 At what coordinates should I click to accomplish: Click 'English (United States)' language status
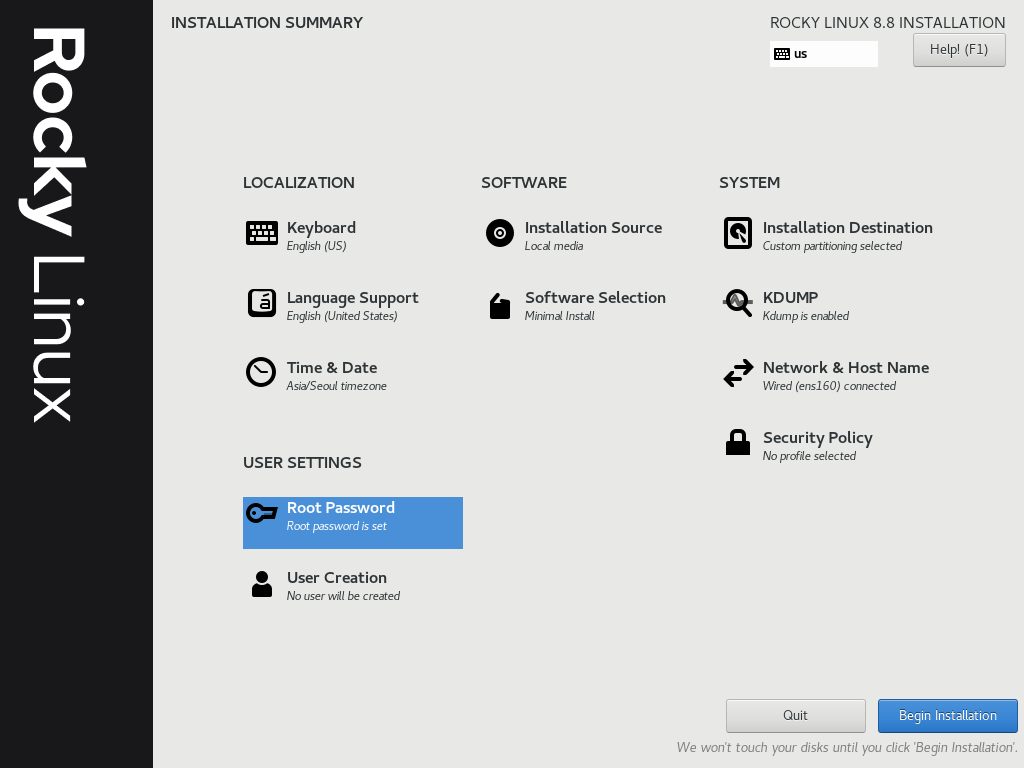point(342,316)
